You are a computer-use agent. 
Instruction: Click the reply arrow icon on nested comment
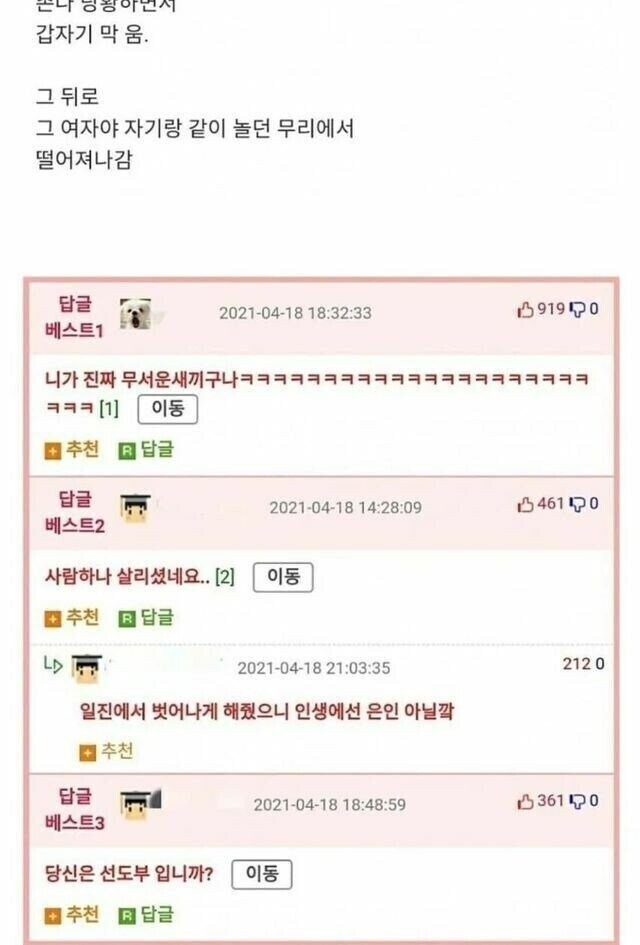coord(53,665)
